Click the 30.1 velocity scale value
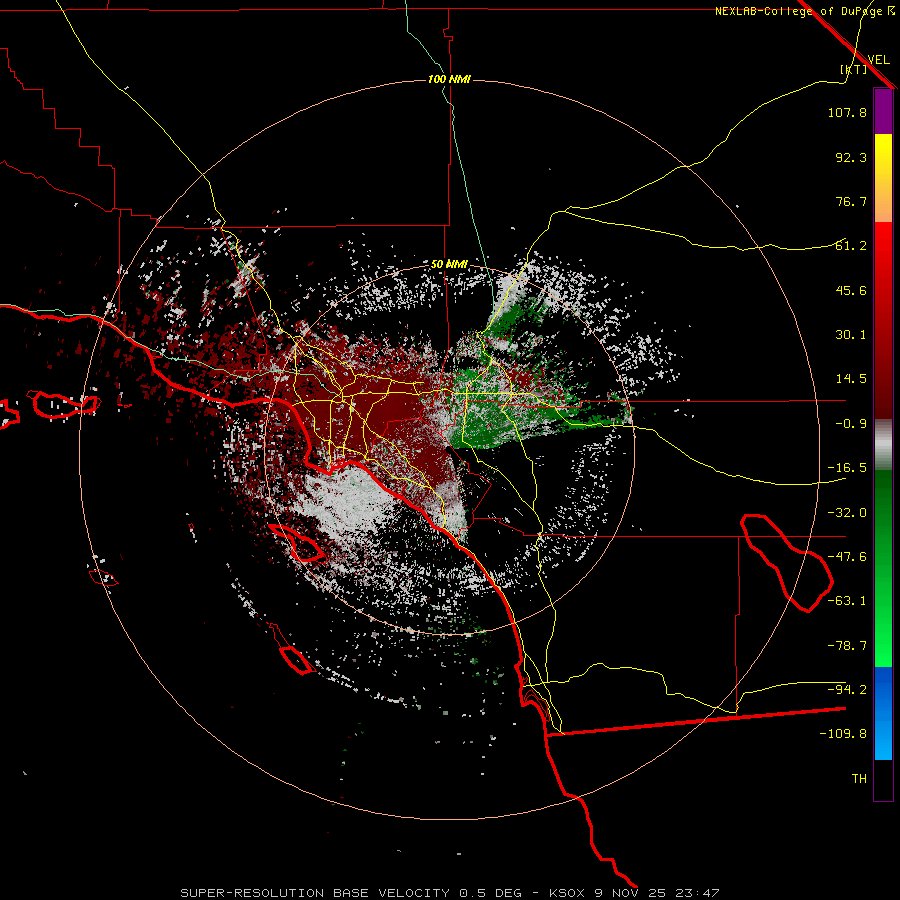 pyautogui.click(x=851, y=335)
